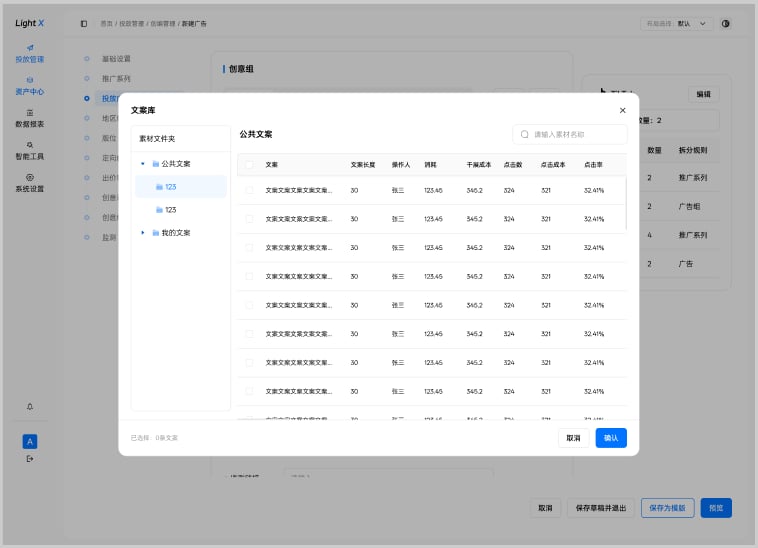This screenshot has height=548, width=758.
Task: Click the theme toggle icon at top right
Action: click(726, 24)
